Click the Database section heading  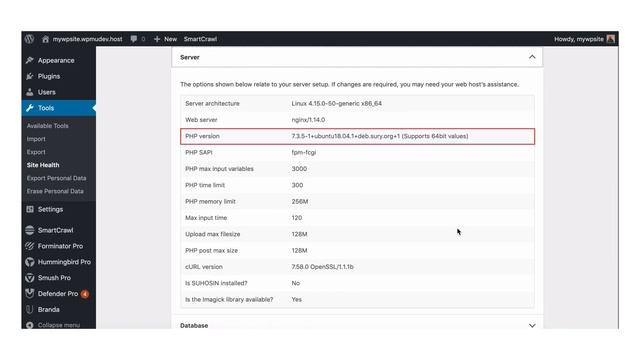click(x=194, y=325)
